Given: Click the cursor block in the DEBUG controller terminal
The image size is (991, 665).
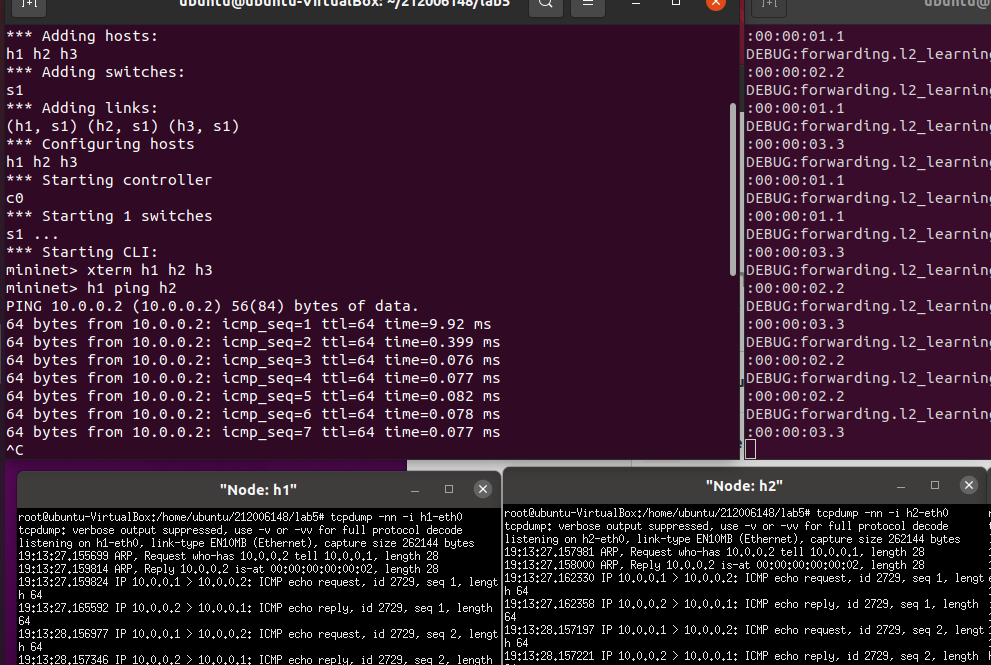Looking at the screenshot, I should coord(751,449).
